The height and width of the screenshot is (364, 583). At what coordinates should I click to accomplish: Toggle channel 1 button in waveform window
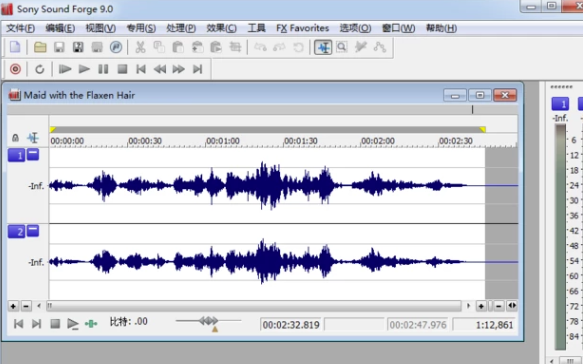tap(16, 155)
